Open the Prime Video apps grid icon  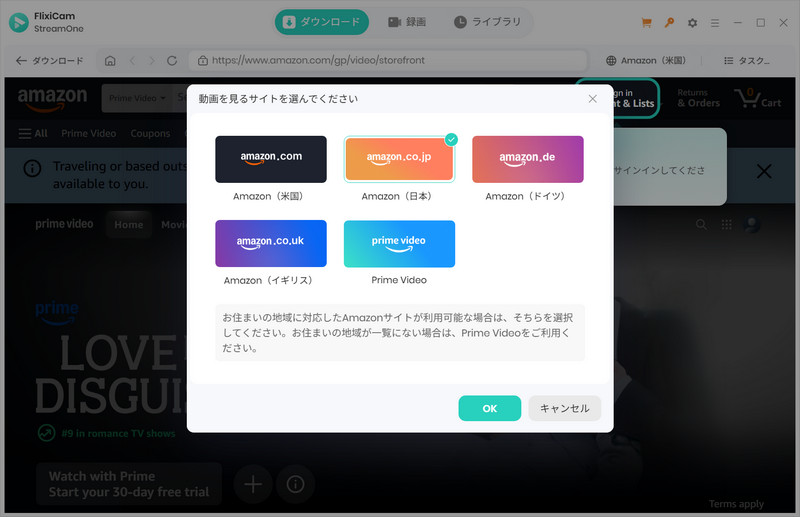727,225
